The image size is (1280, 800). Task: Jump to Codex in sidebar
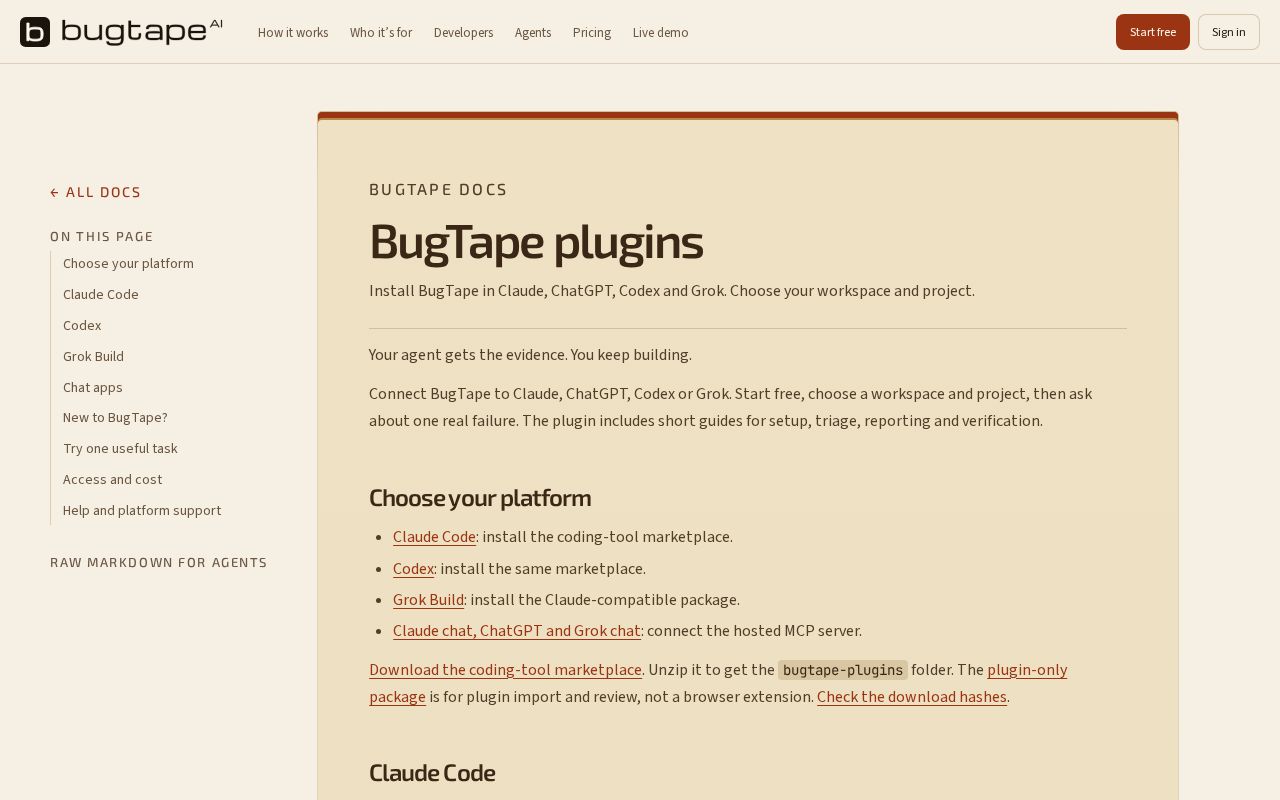click(82, 325)
